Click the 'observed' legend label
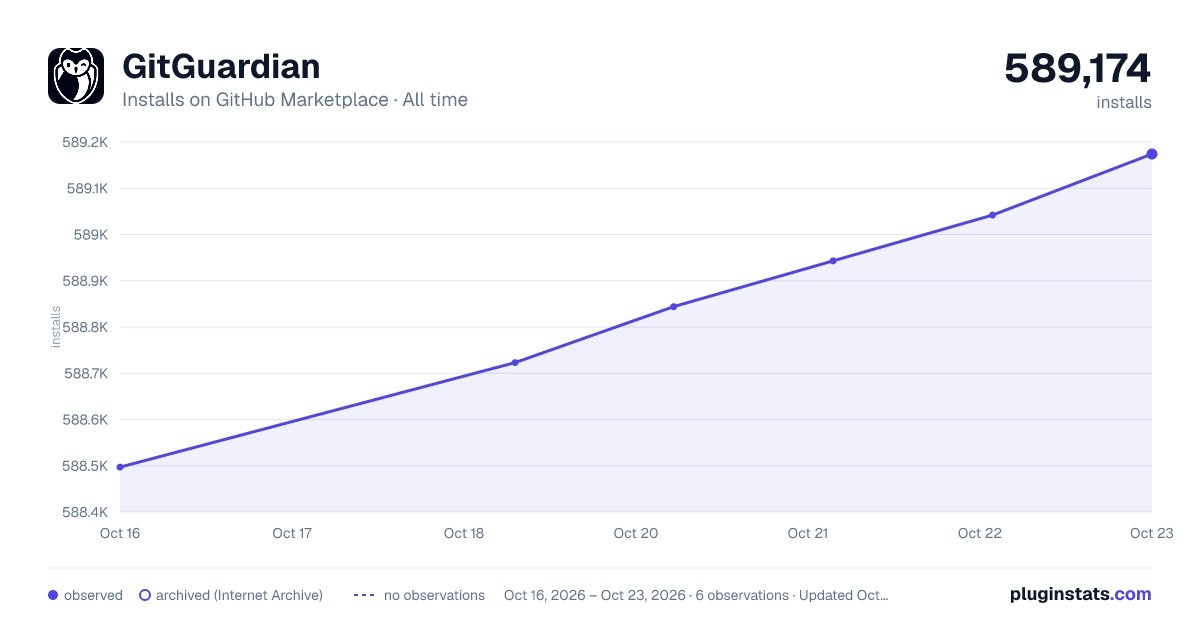Screen dimensions: 1200x630 (x=93, y=595)
